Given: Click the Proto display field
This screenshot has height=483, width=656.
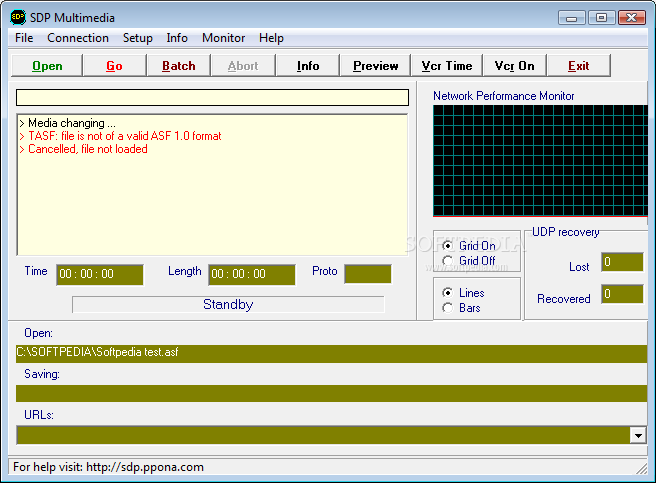Looking at the screenshot, I should coord(368,274).
